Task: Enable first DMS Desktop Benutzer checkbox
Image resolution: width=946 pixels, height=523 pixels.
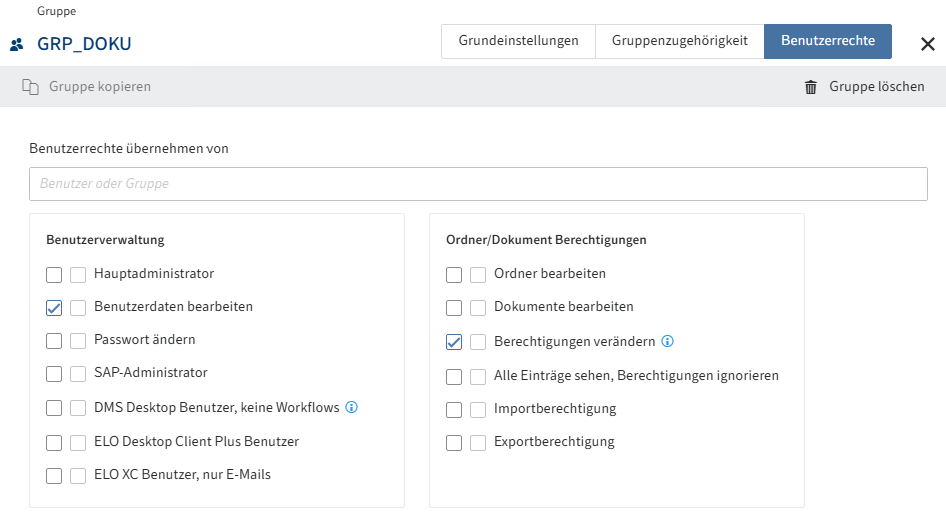Action: click(x=54, y=408)
